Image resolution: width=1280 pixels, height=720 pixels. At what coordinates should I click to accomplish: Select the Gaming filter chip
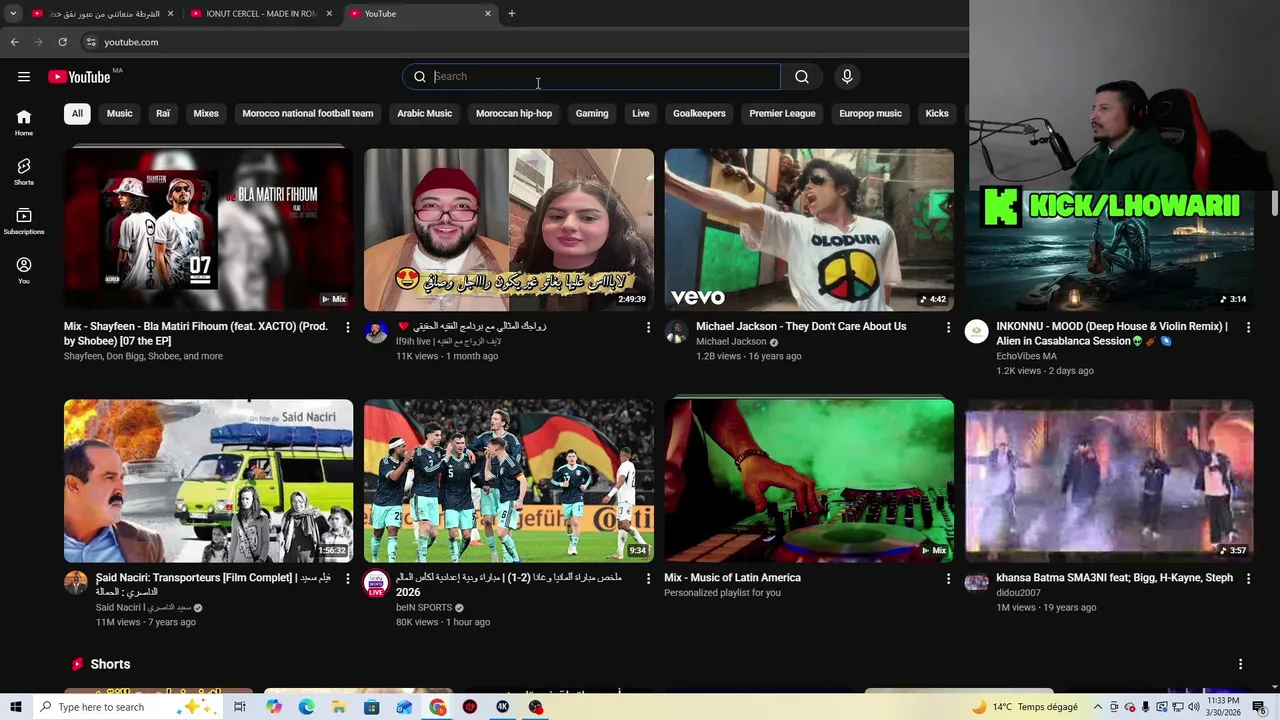click(x=592, y=113)
